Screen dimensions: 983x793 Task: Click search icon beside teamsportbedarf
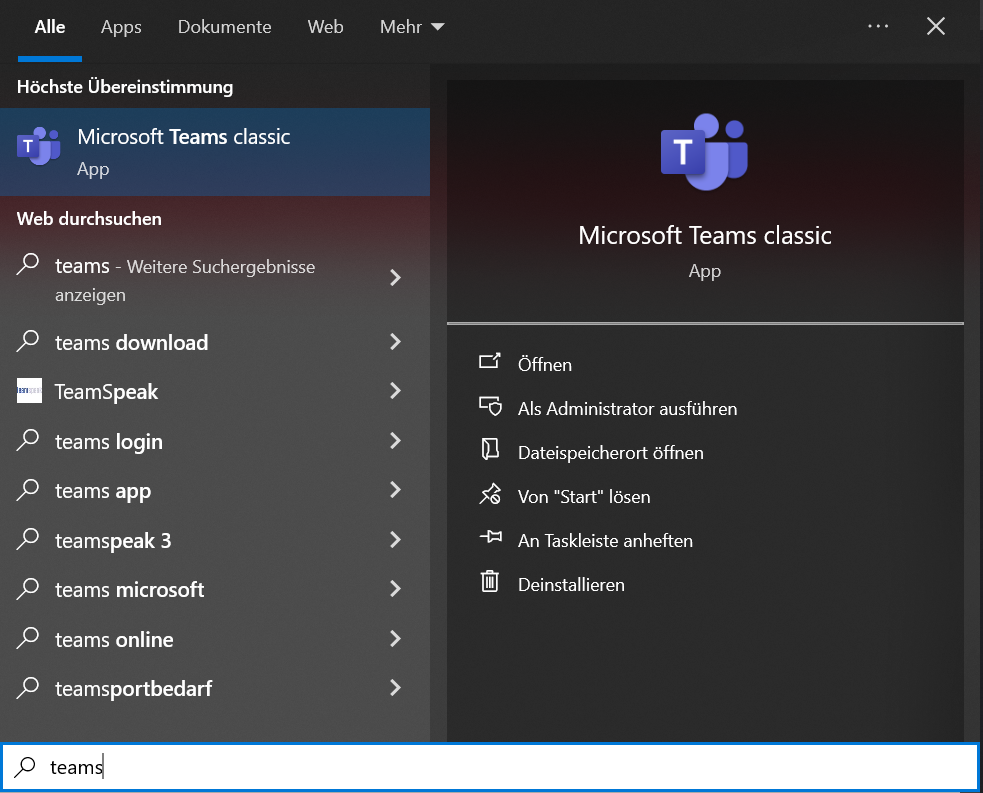(x=28, y=688)
